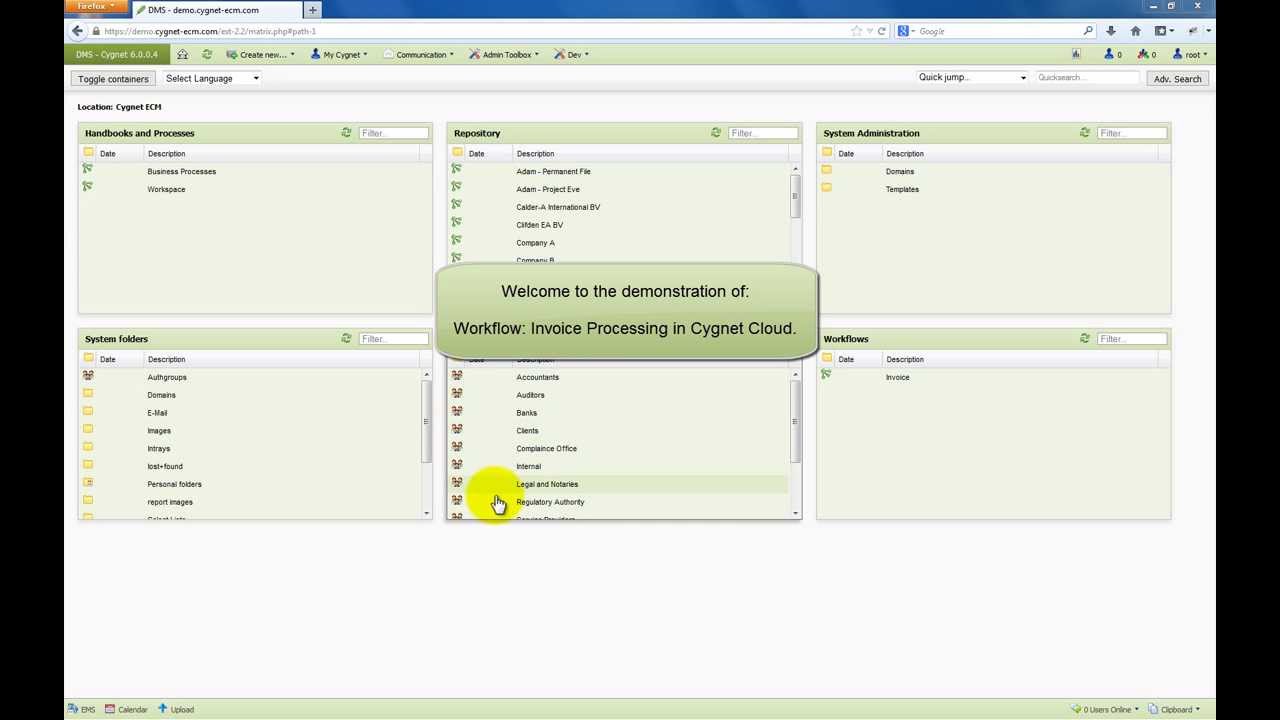Open Domains in System Administration

[x=899, y=171]
